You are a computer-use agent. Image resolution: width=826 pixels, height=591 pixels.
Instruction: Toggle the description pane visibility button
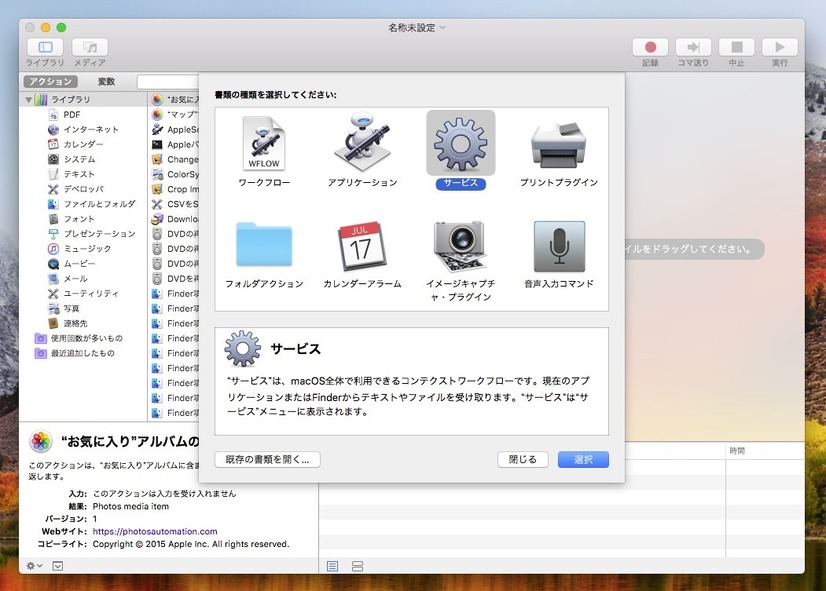(x=58, y=566)
